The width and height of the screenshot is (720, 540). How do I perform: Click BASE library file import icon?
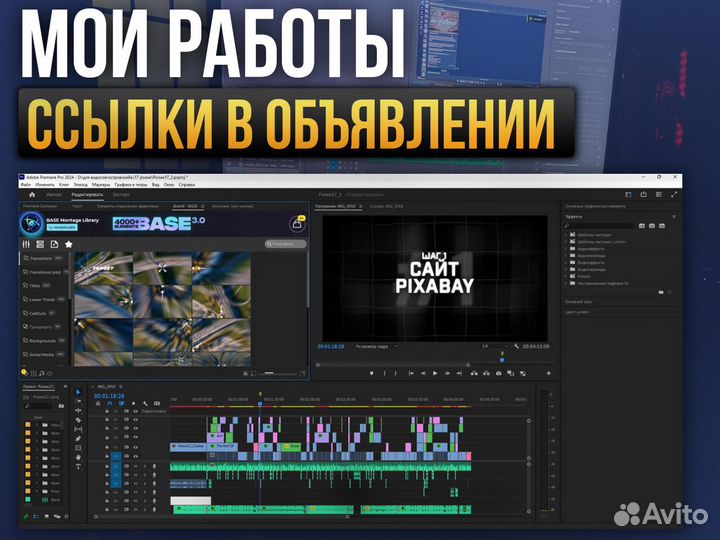tap(54, 244)
